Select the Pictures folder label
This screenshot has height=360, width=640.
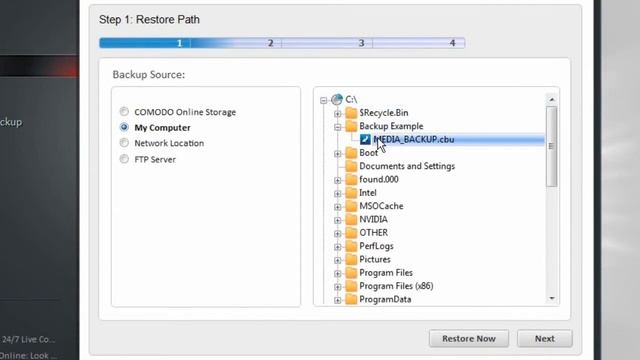[375, 260]
